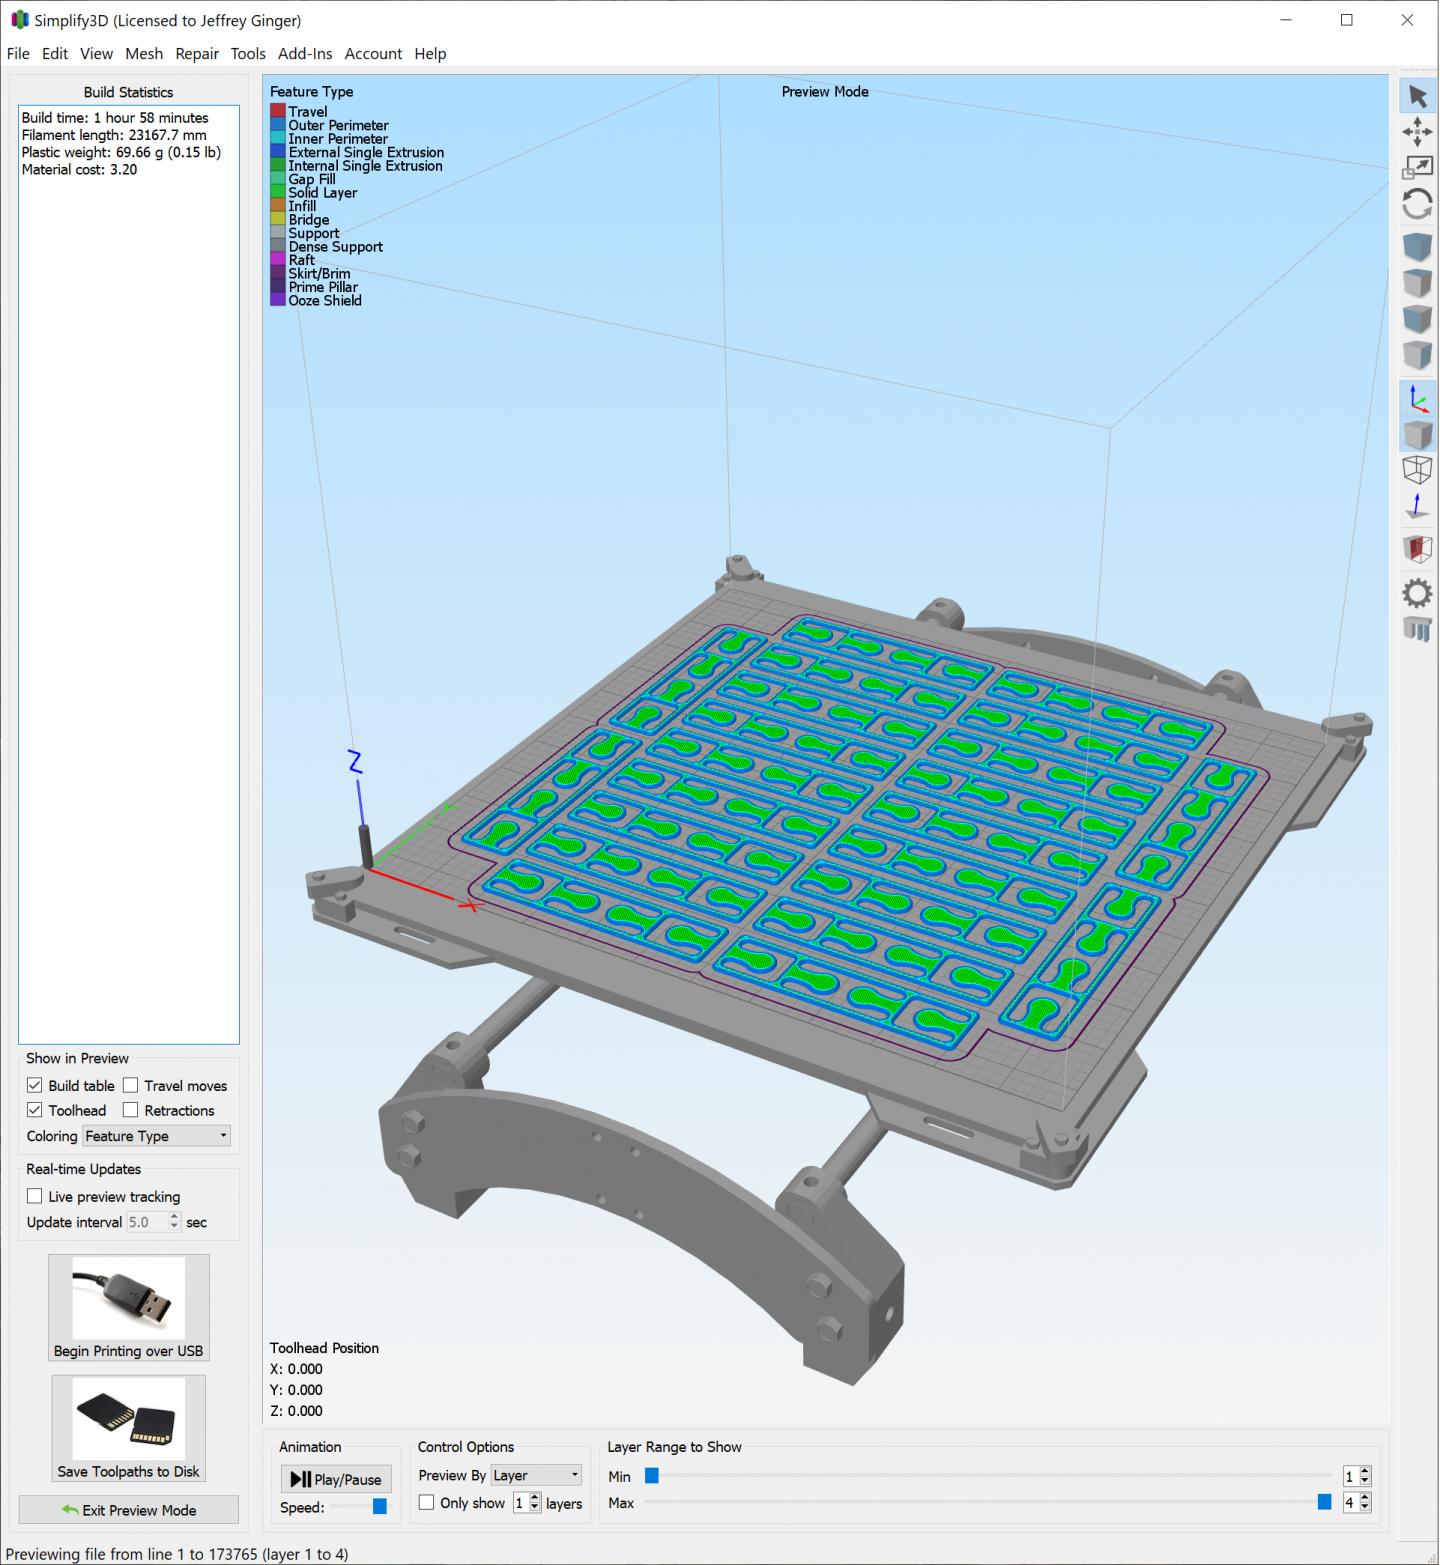The image size is (1440, 1565).
Task: Select the arrow selection tool
Action: tap(1418, 96)
